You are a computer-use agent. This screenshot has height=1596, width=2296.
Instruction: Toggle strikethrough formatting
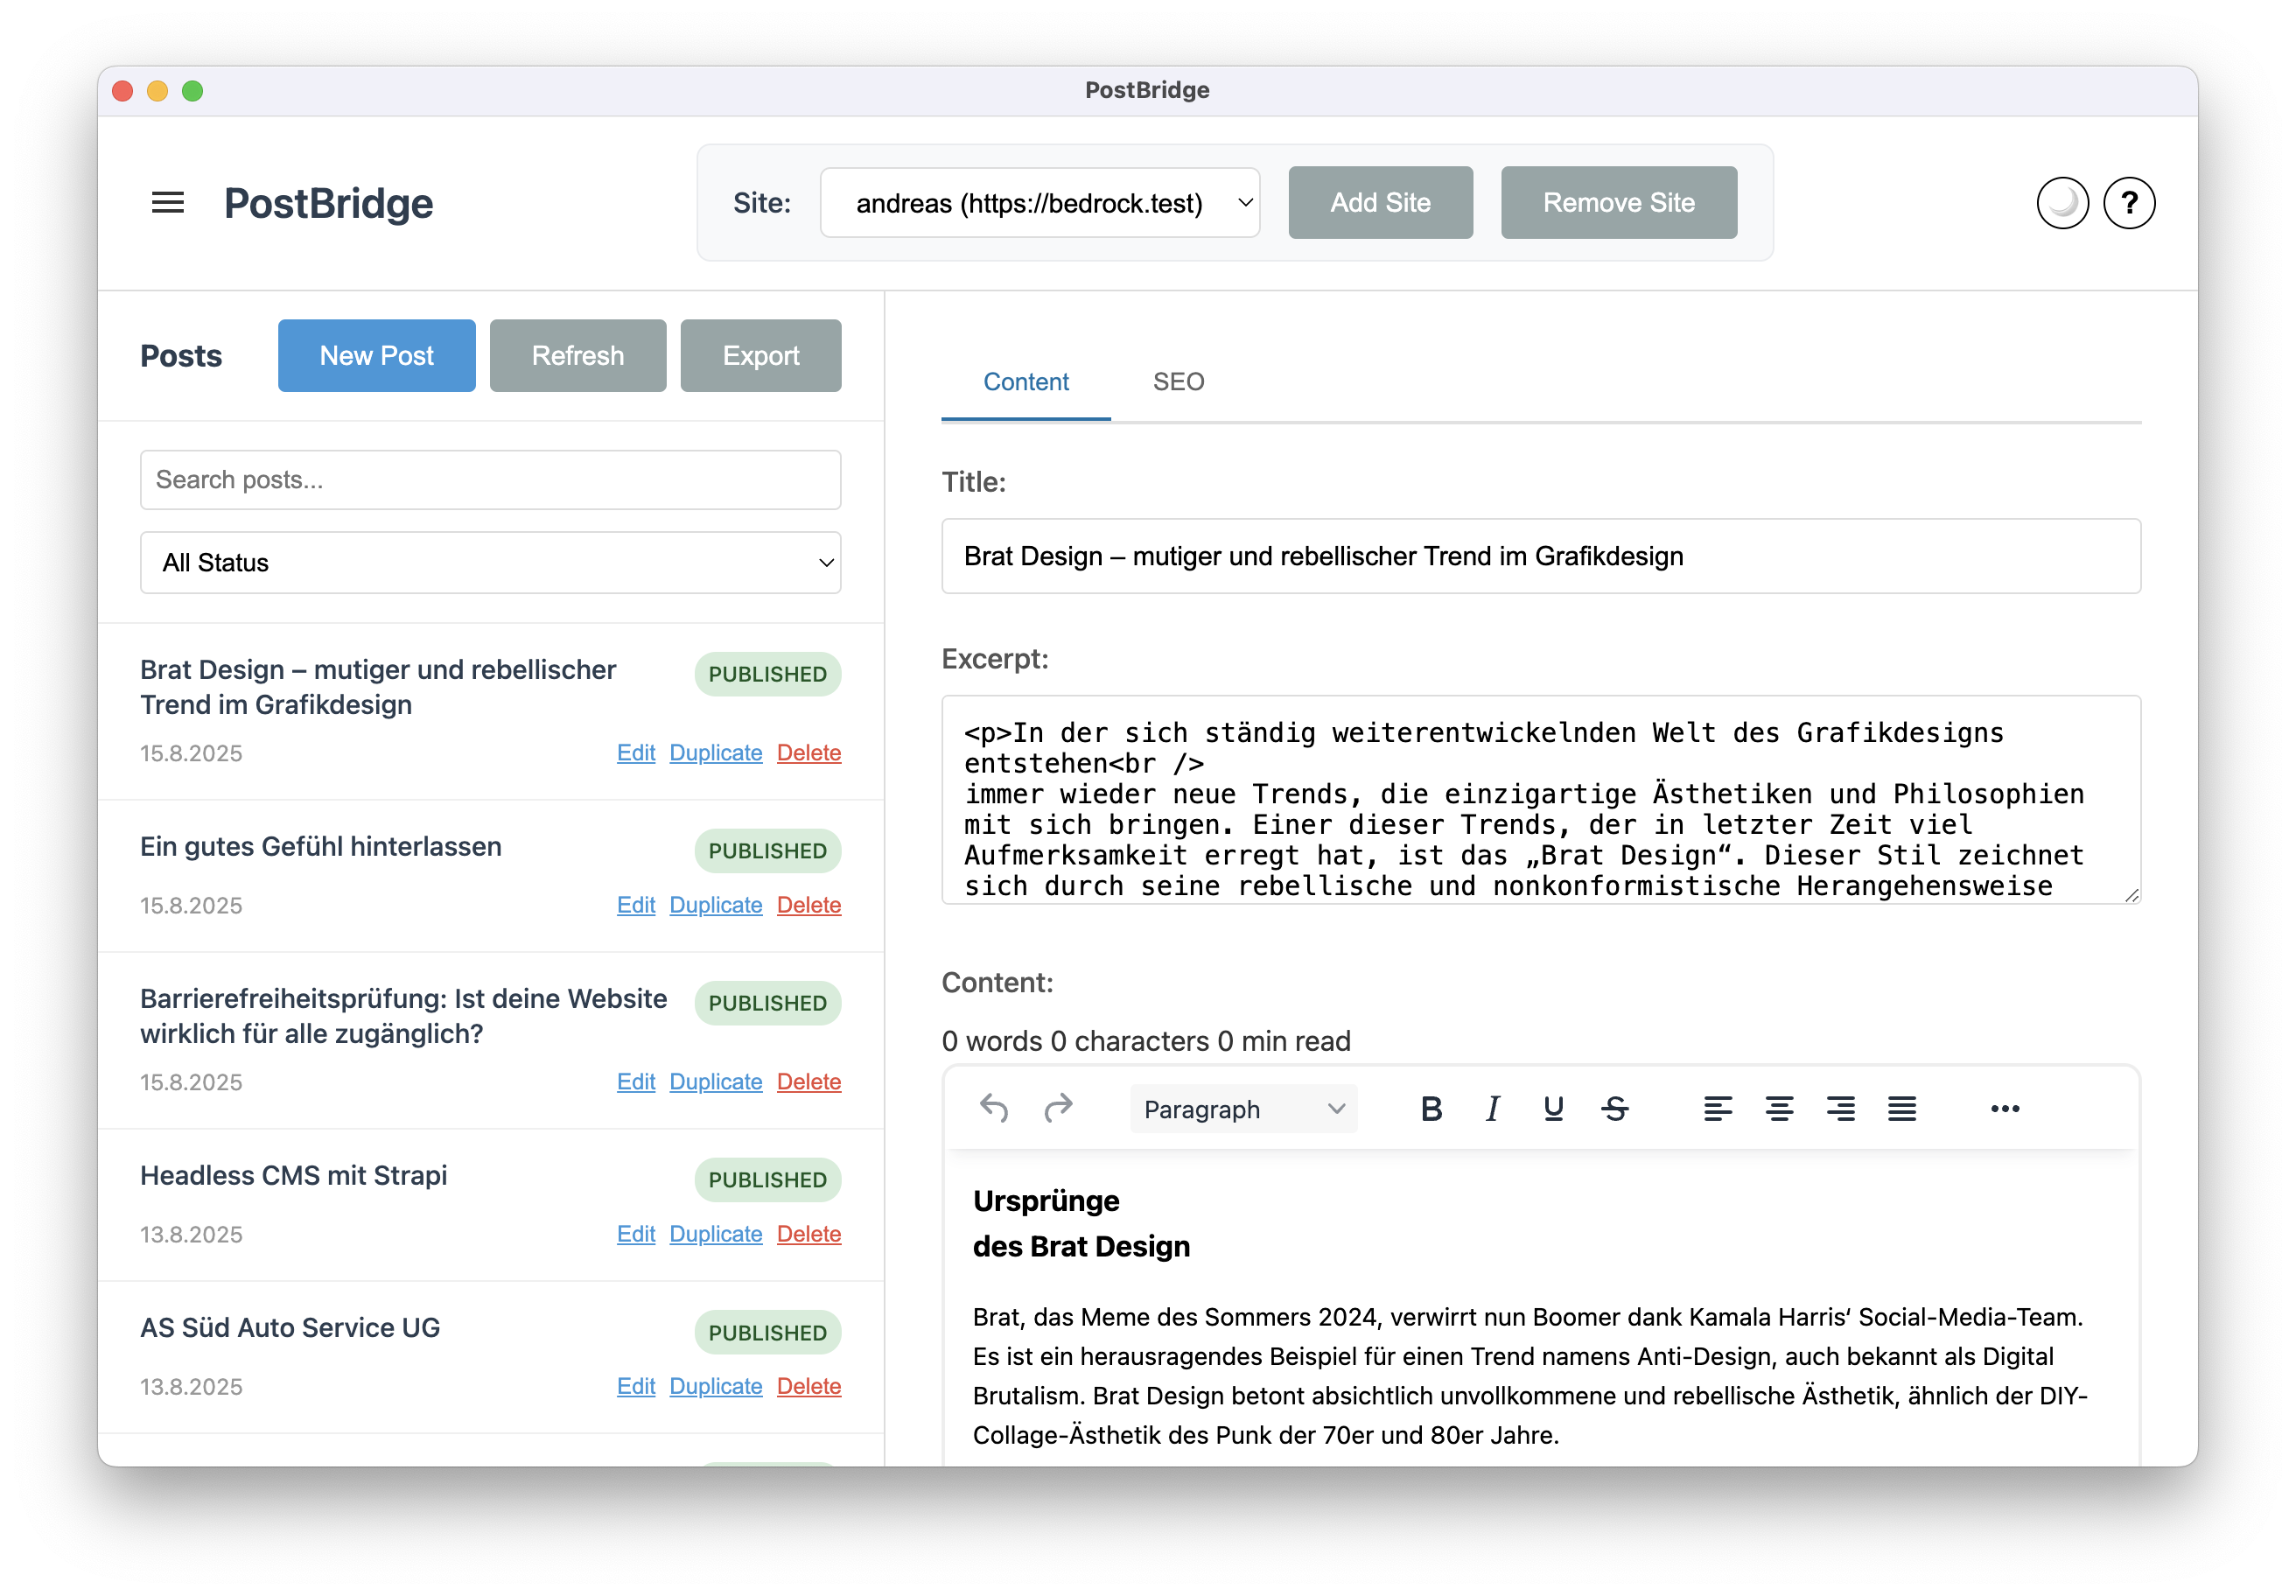click(x=1615, y=1108)
